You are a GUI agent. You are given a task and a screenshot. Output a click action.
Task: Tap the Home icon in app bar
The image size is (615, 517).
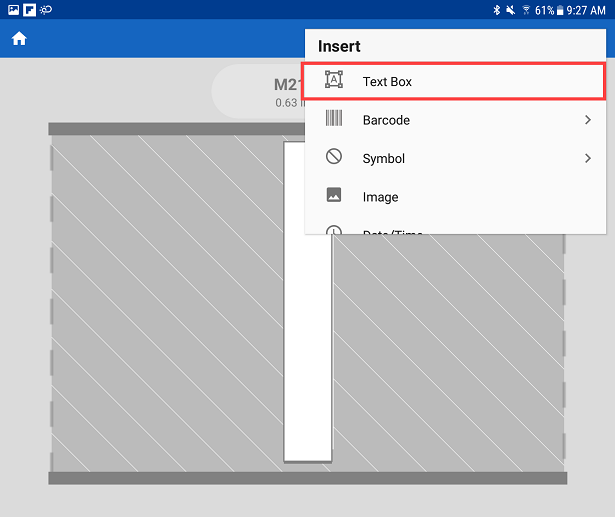point(19,39)
